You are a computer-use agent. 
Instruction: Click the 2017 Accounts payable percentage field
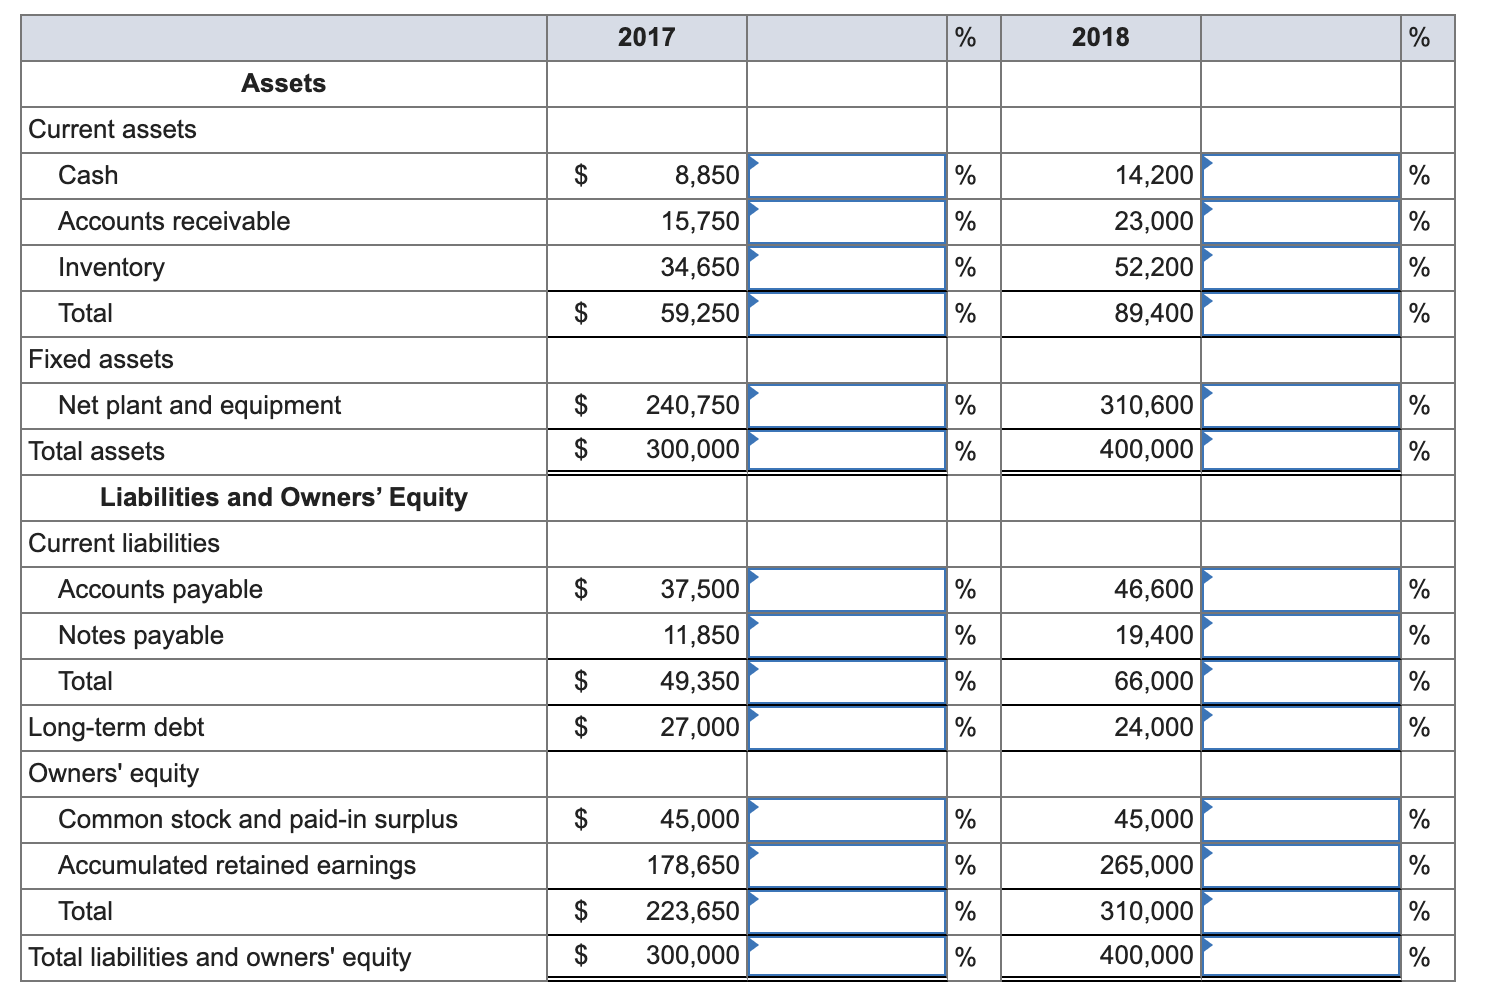click(847, 590)
